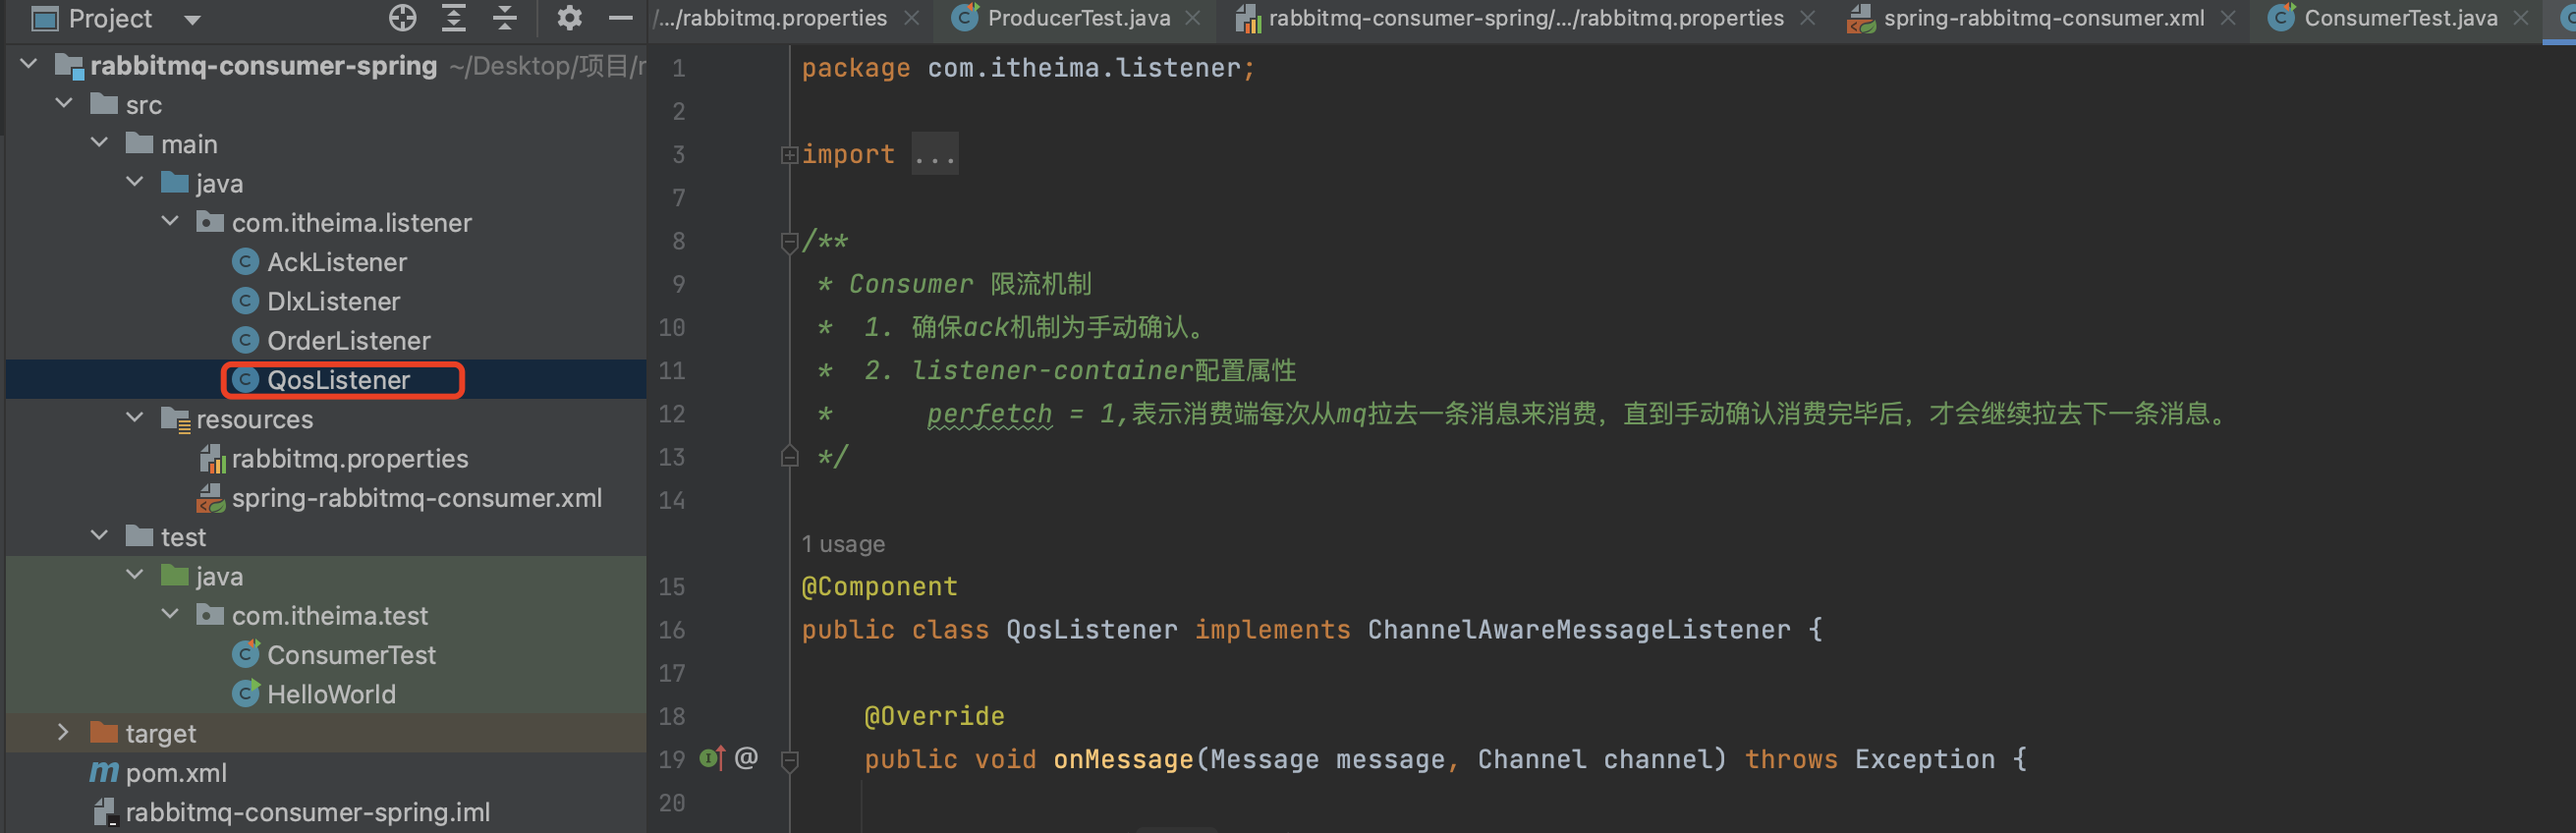The height and width of the screenshot is (833, 2576).
Task: Click the implementing-method arrow icon on line 19
Action: point(711,758)
